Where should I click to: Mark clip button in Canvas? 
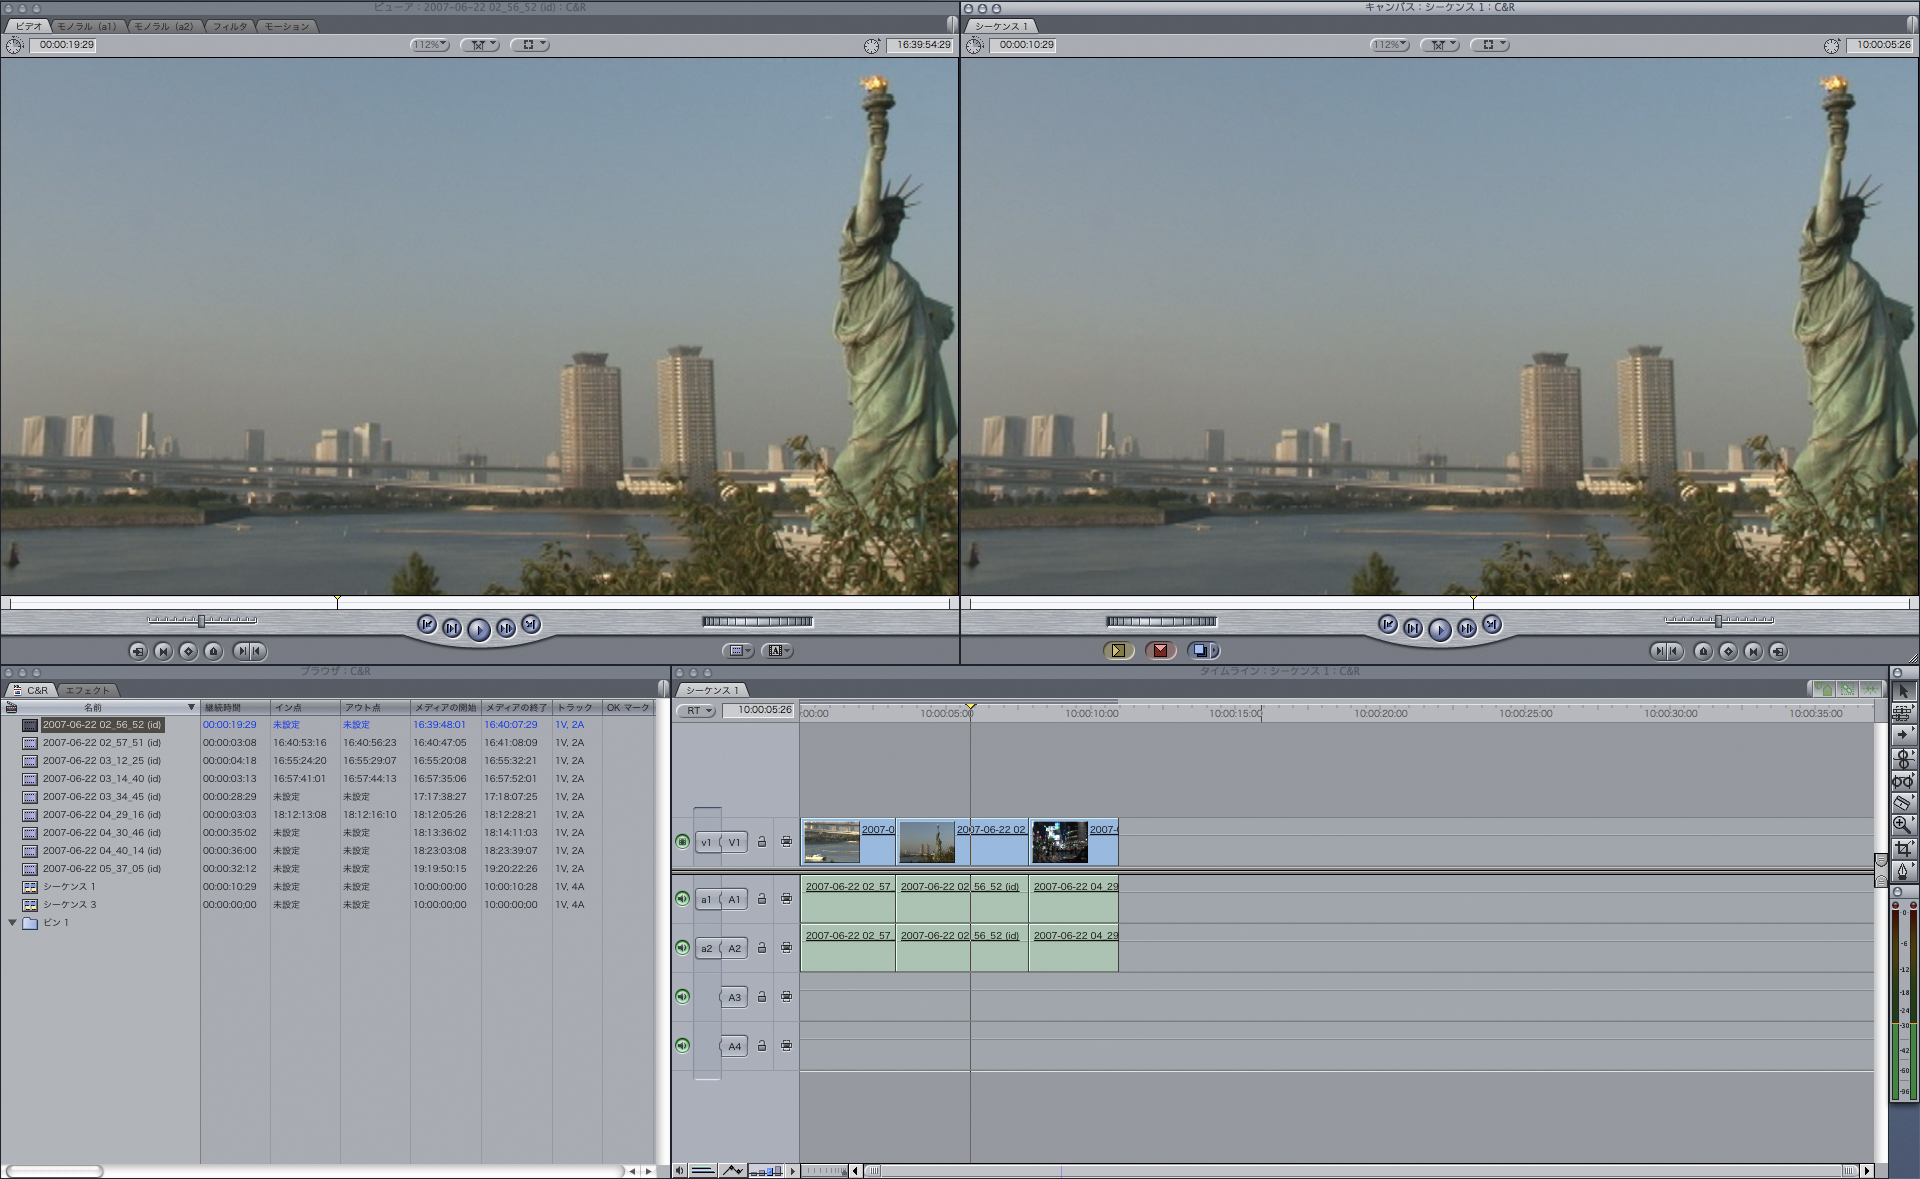[x=1753, y=651]
